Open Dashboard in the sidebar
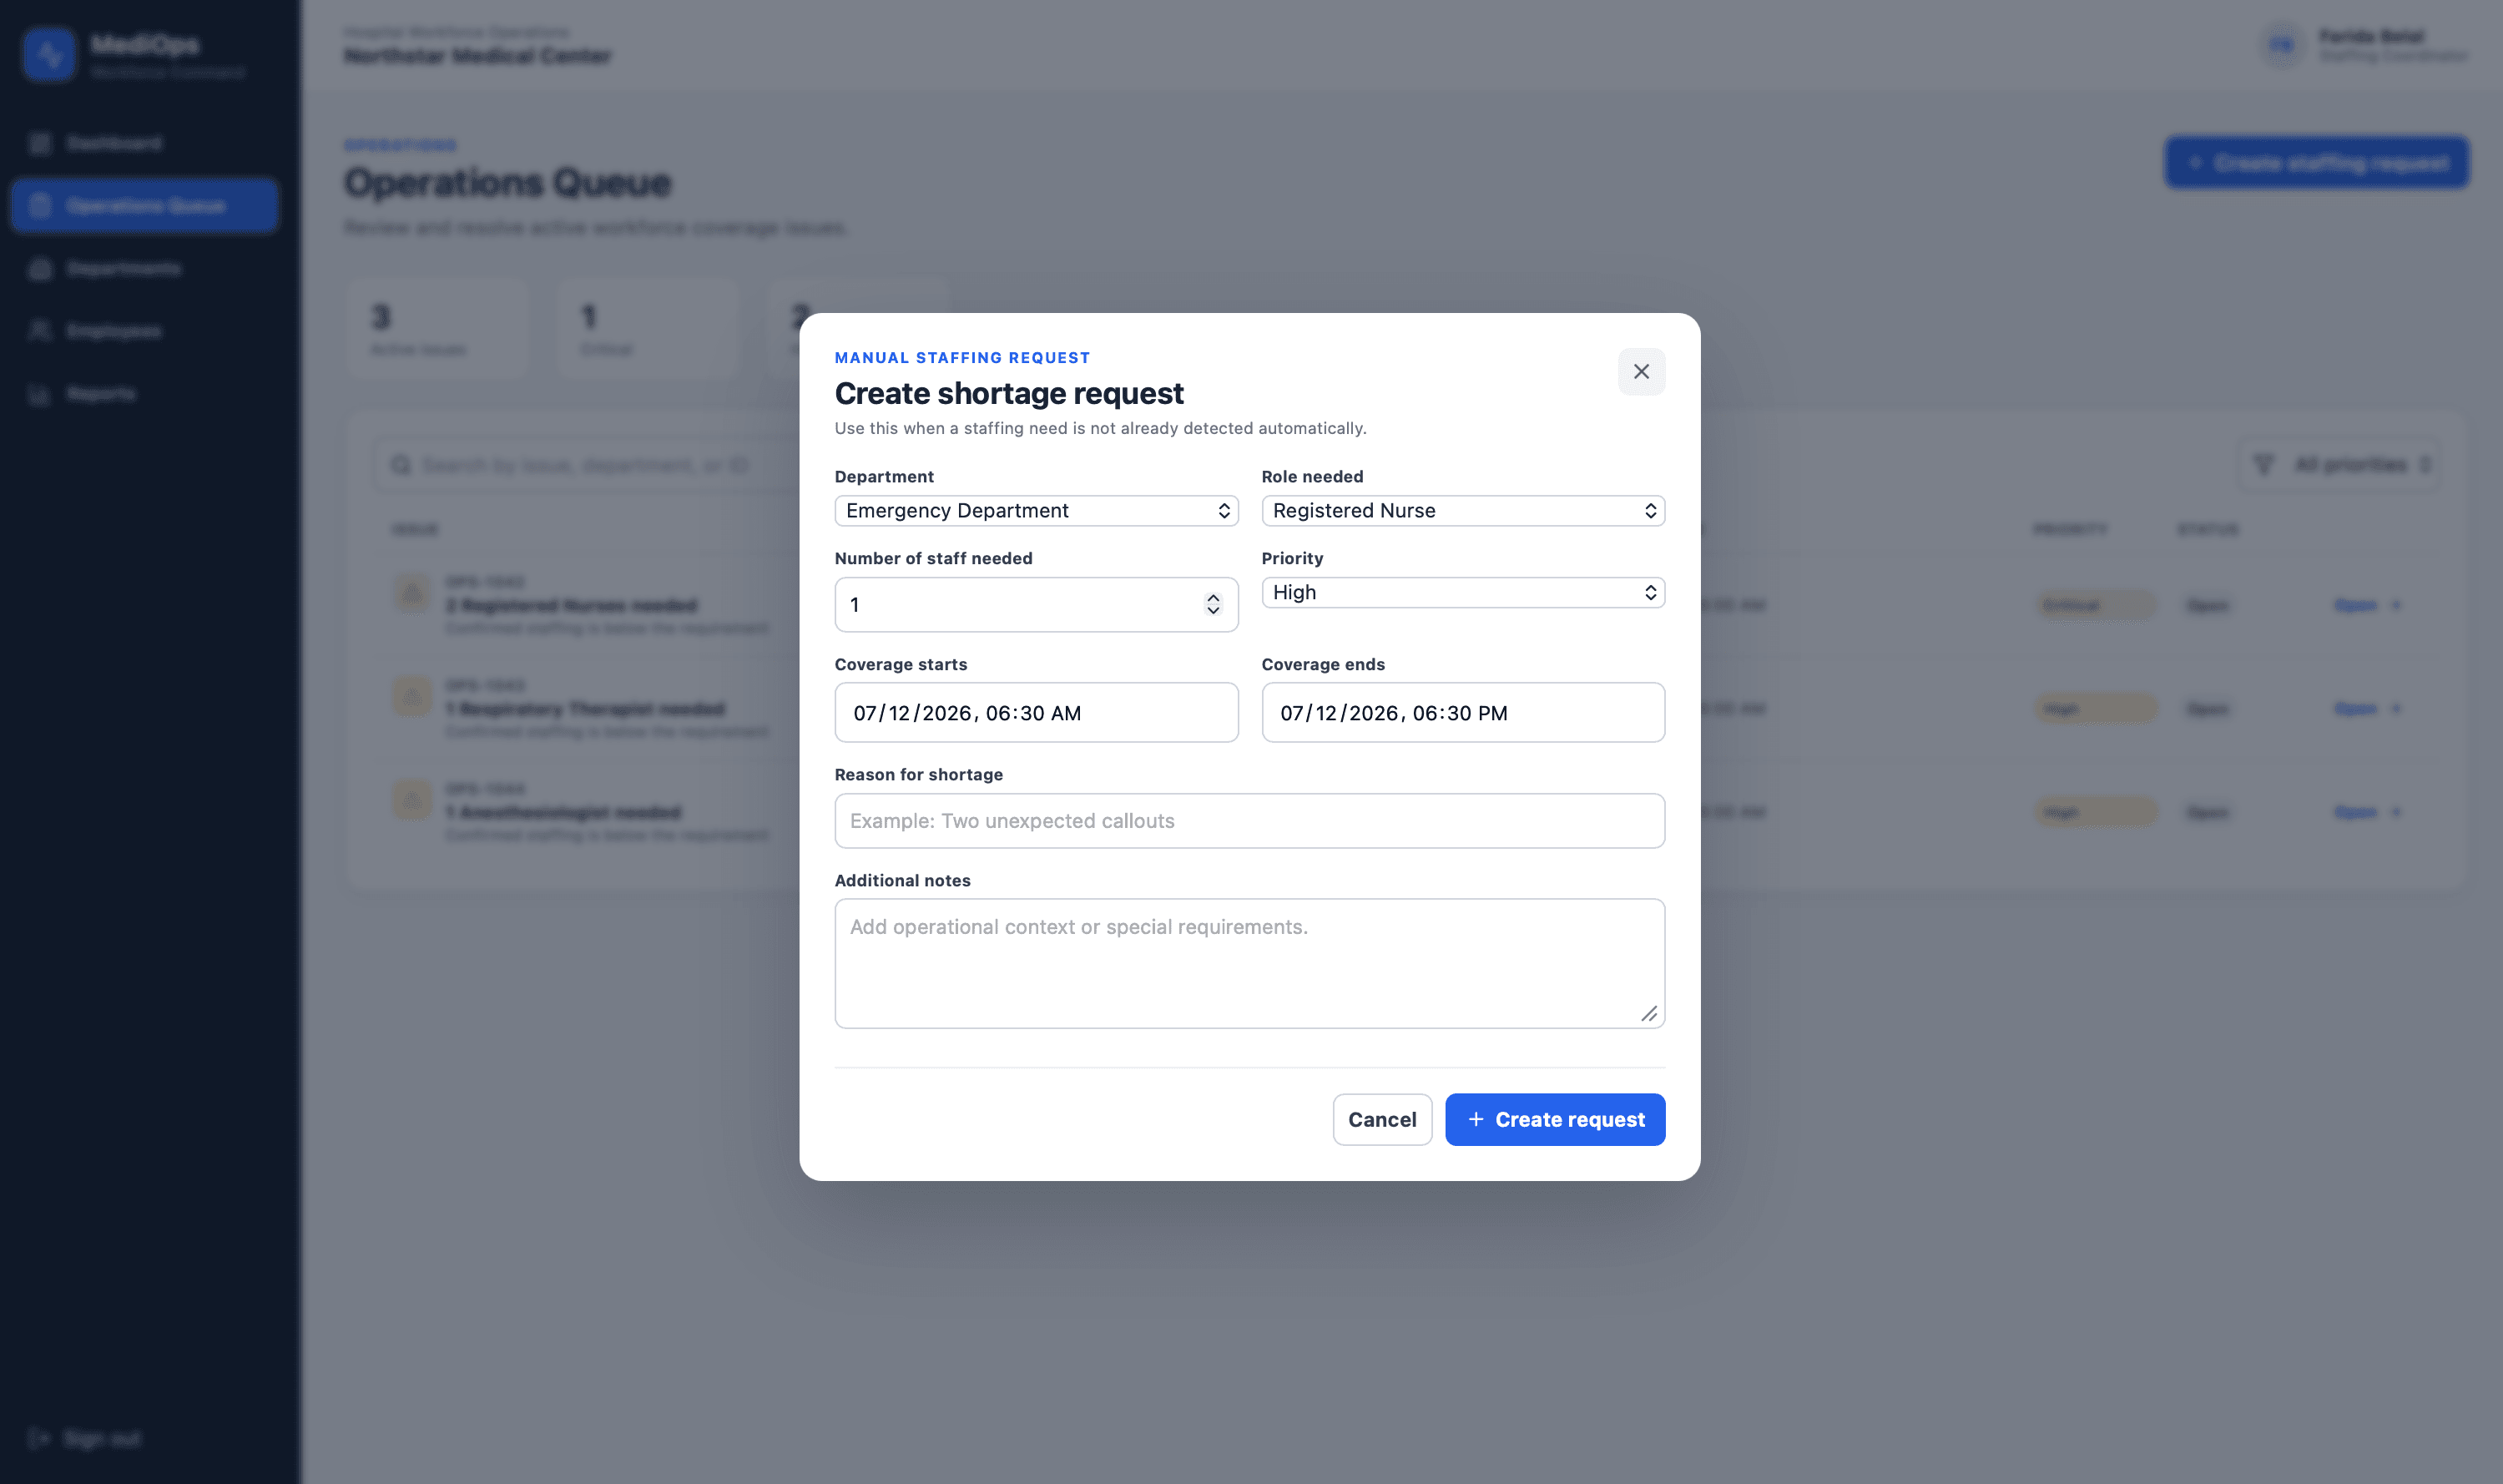 coord(145,143)
